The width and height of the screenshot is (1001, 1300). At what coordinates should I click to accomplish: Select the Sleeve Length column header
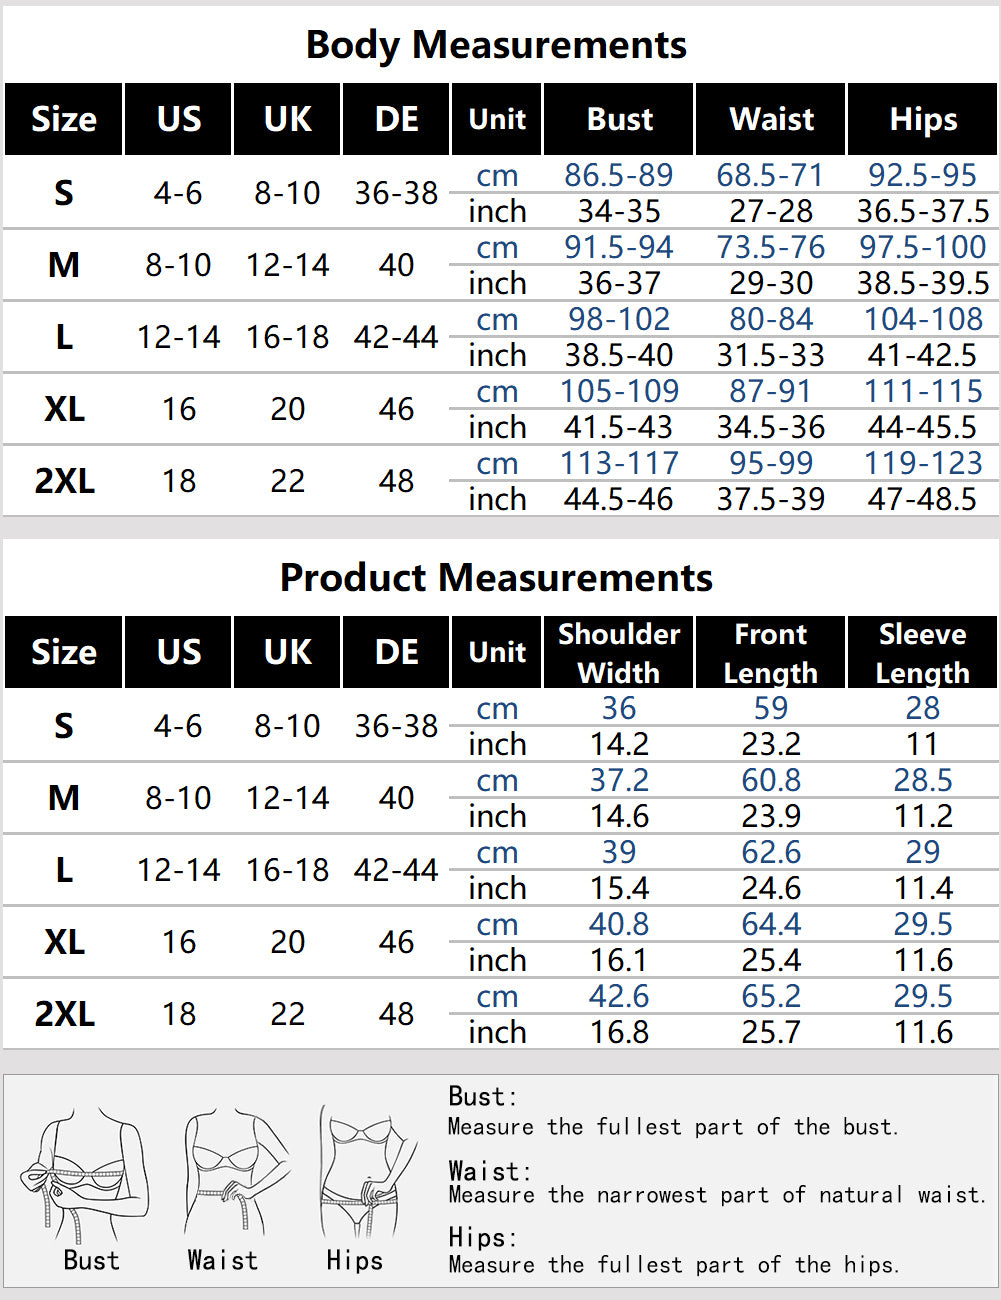click(x=923, y=652)
